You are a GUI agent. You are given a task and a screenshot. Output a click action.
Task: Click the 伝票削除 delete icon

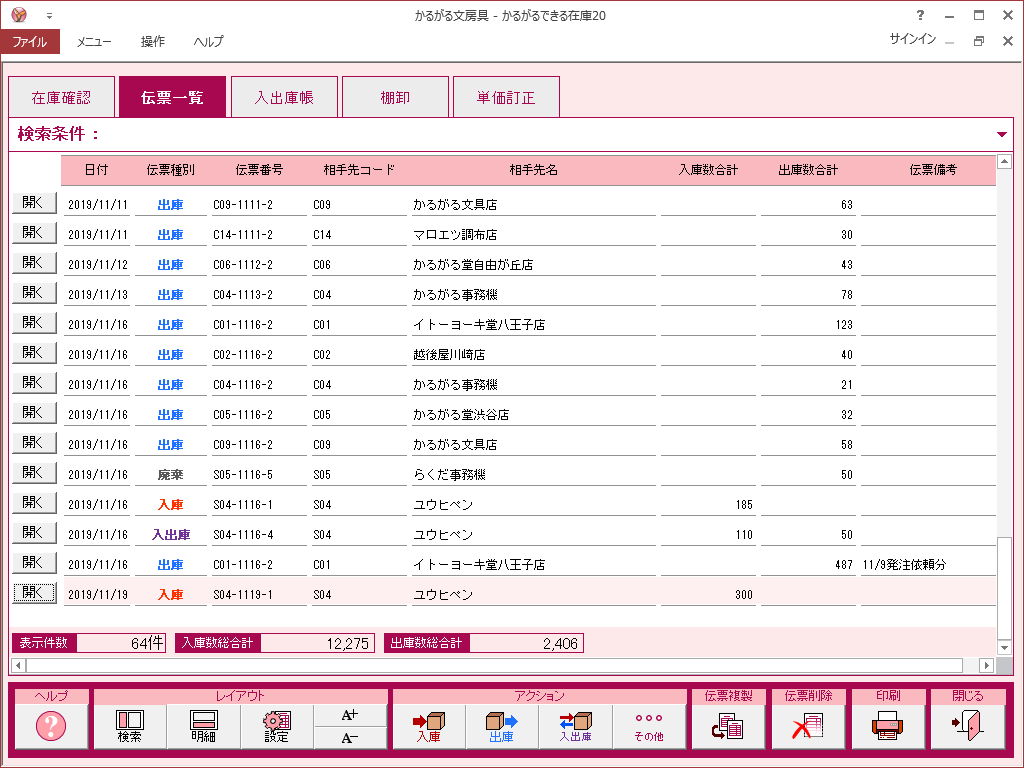[808, 726]
